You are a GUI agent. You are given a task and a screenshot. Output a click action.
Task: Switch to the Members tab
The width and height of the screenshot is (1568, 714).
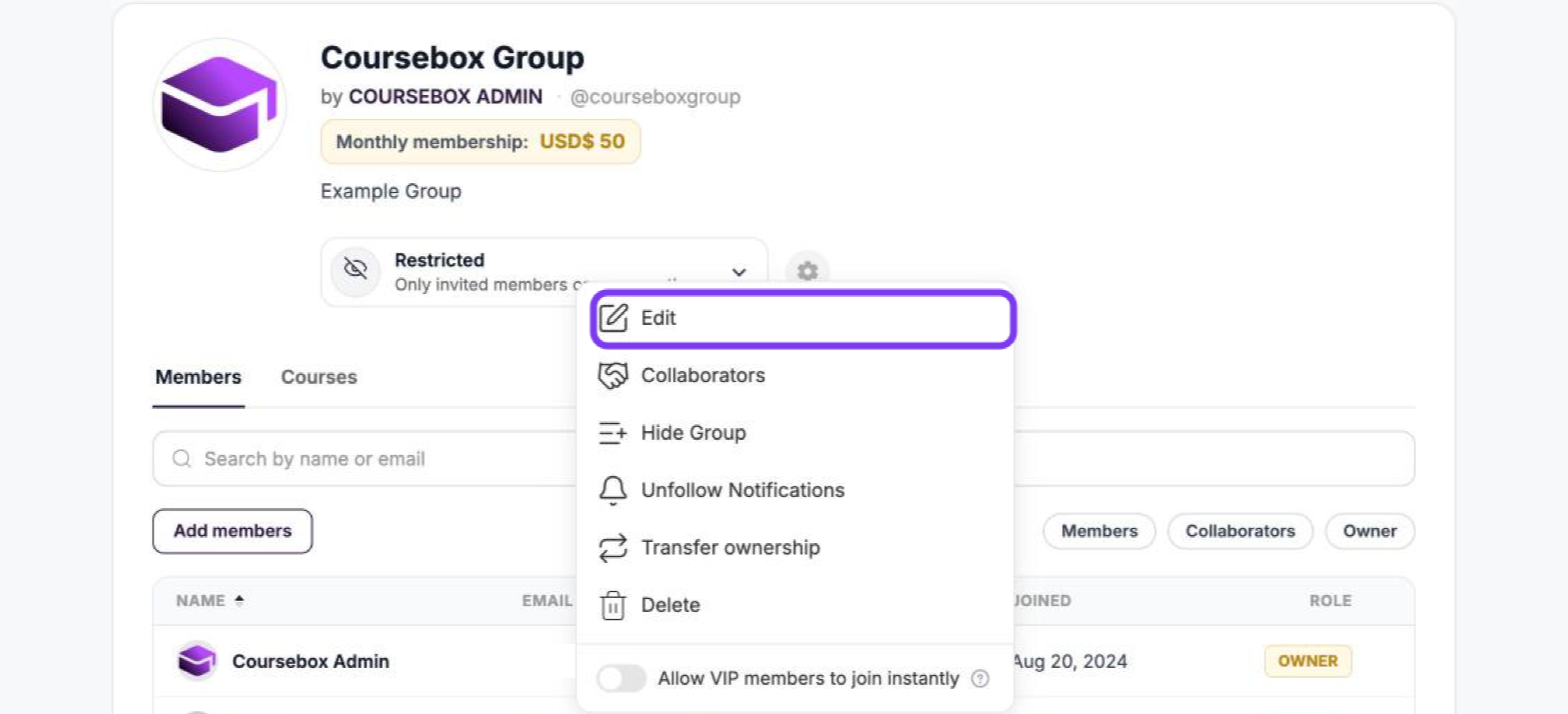pyautogui.click(x=198, y=378)
